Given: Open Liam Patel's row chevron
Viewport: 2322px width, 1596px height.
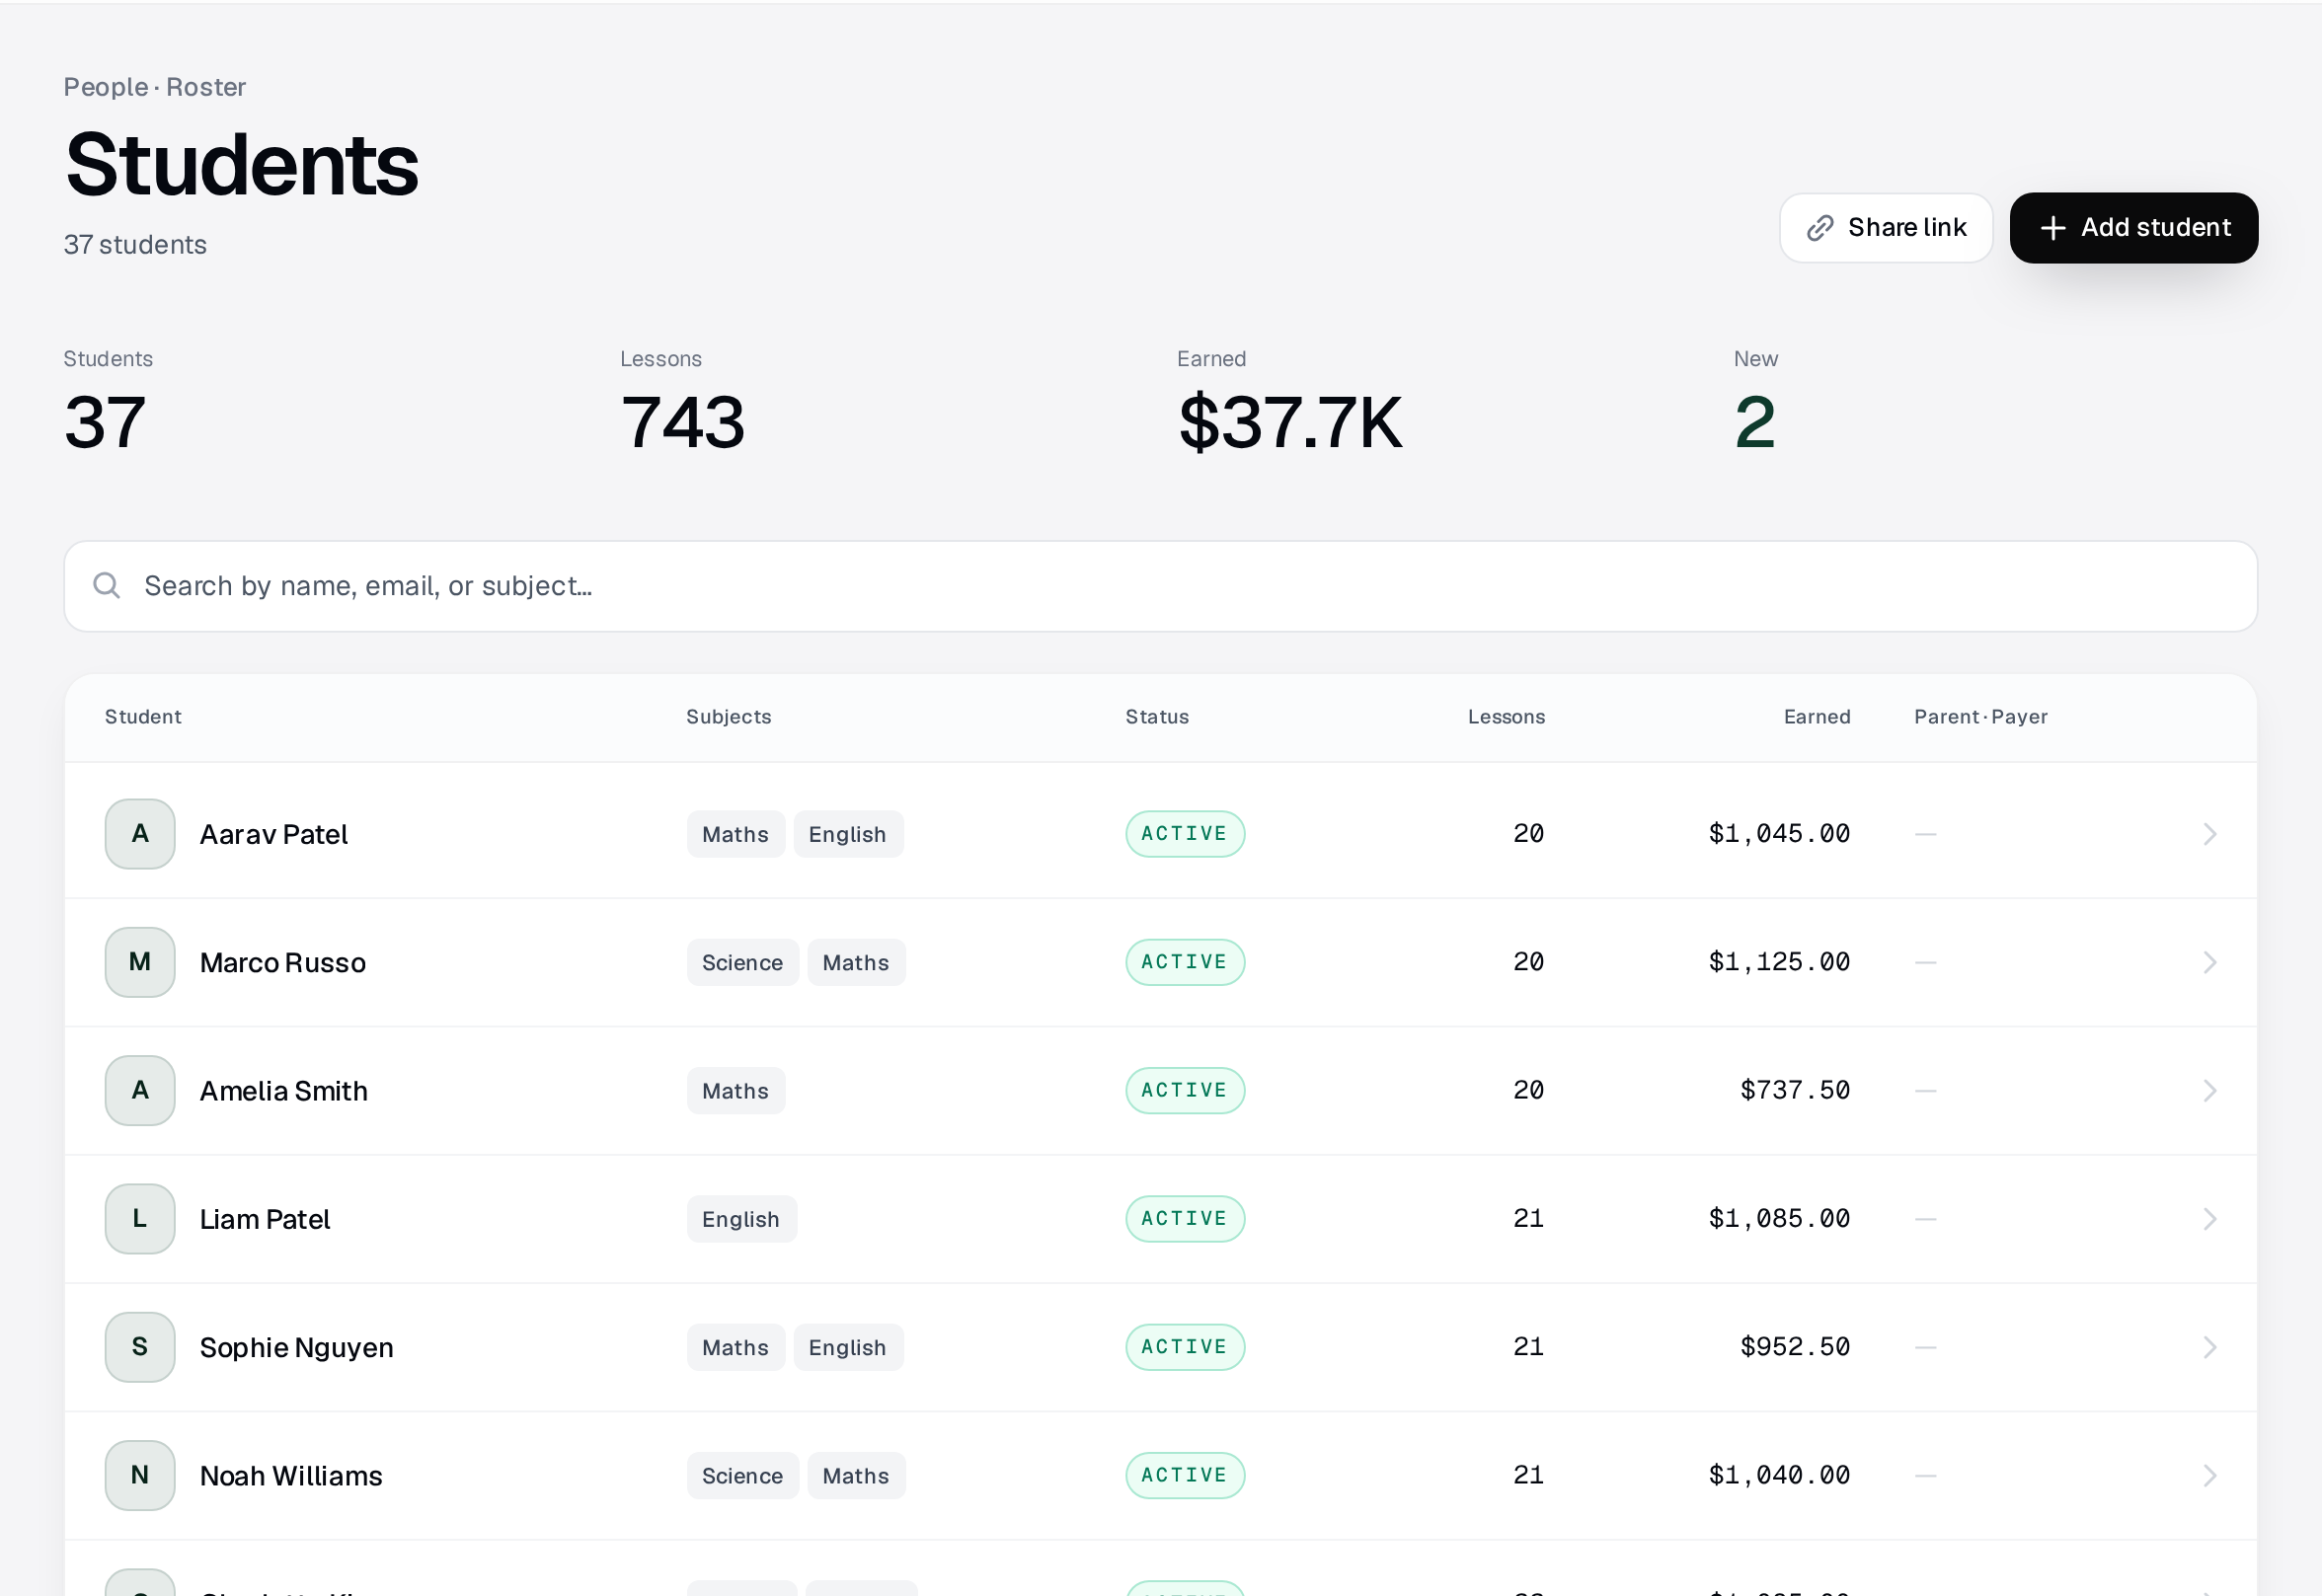Looking at the screenshot, I should [2210, 1219].
